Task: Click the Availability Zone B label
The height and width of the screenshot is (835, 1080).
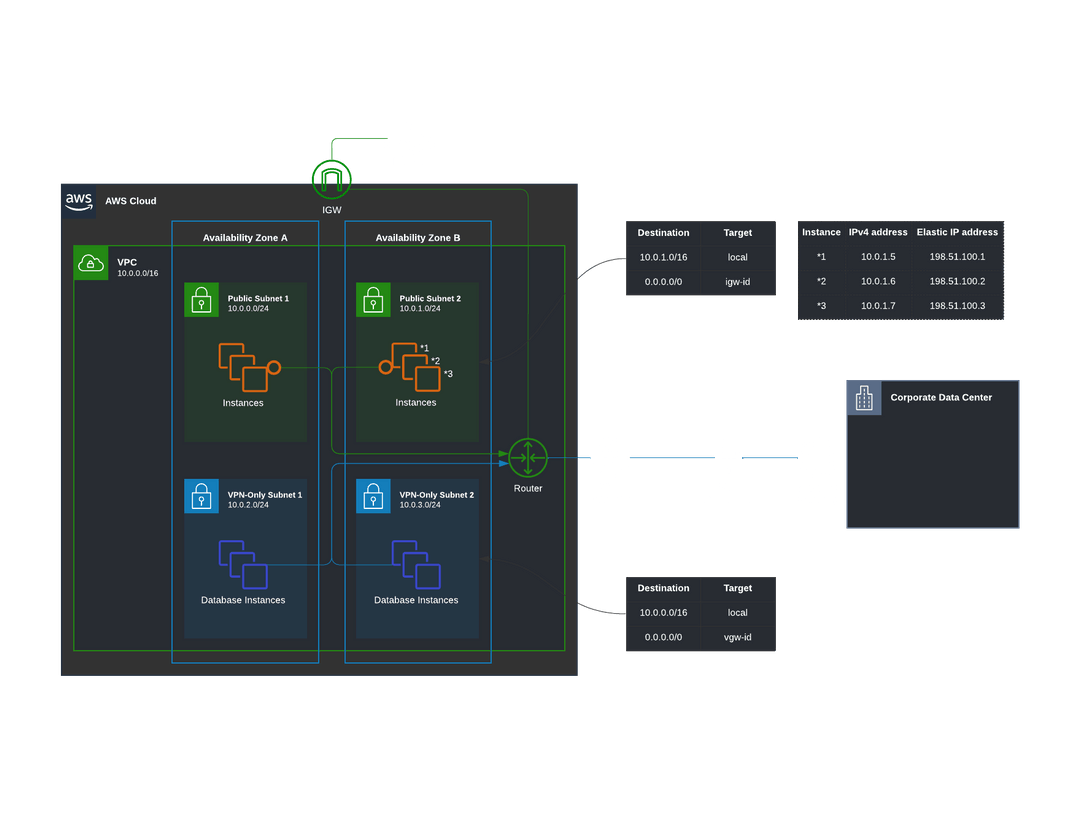Action: pyautogui.click(x=417, y=237)
